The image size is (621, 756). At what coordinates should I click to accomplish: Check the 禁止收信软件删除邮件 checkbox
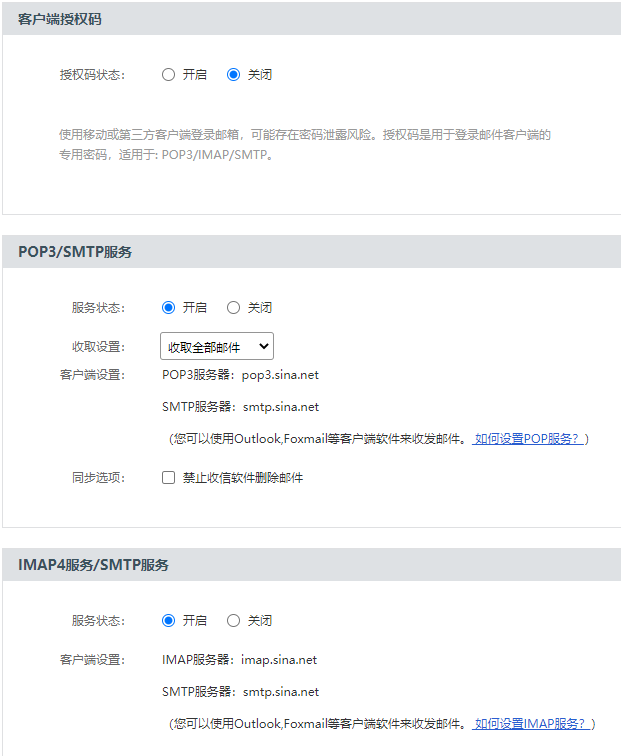[169, 478]
